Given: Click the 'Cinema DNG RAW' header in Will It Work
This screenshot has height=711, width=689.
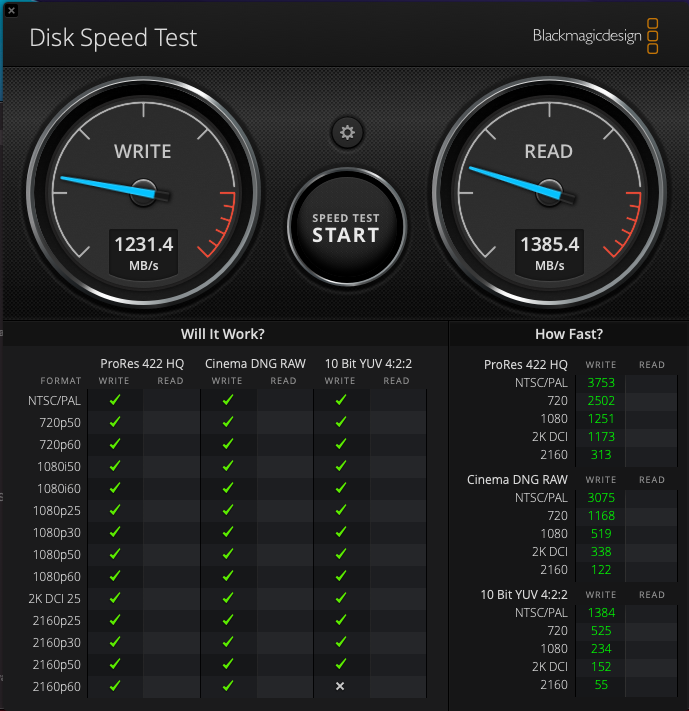Looking at the screenshot, I should point(255,364).
